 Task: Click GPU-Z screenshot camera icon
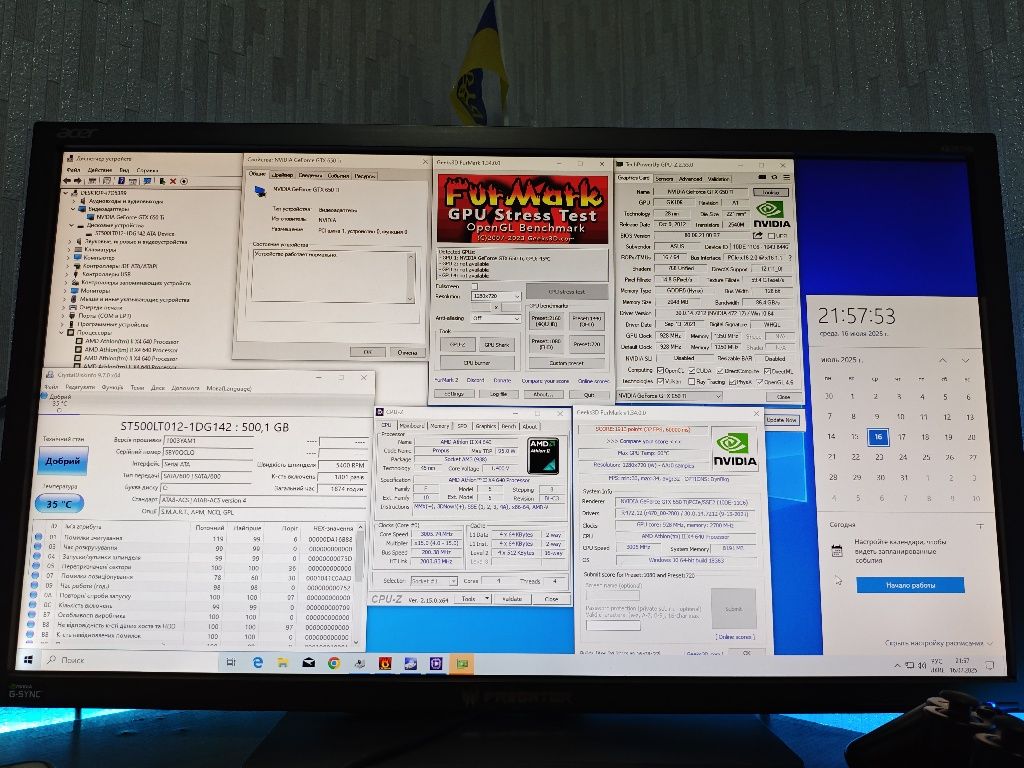[762, 177]
